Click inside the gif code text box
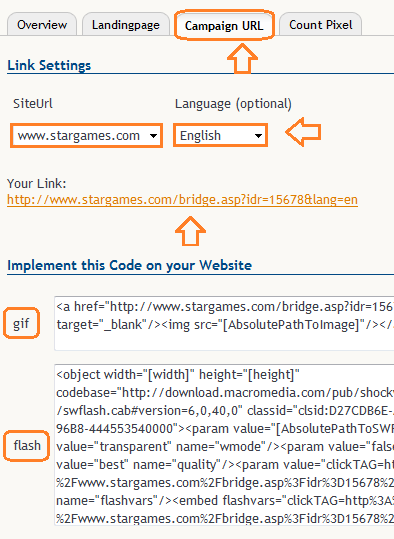This screenshot has height=539, width=394. pyautogui.click(x=224, y=323)
